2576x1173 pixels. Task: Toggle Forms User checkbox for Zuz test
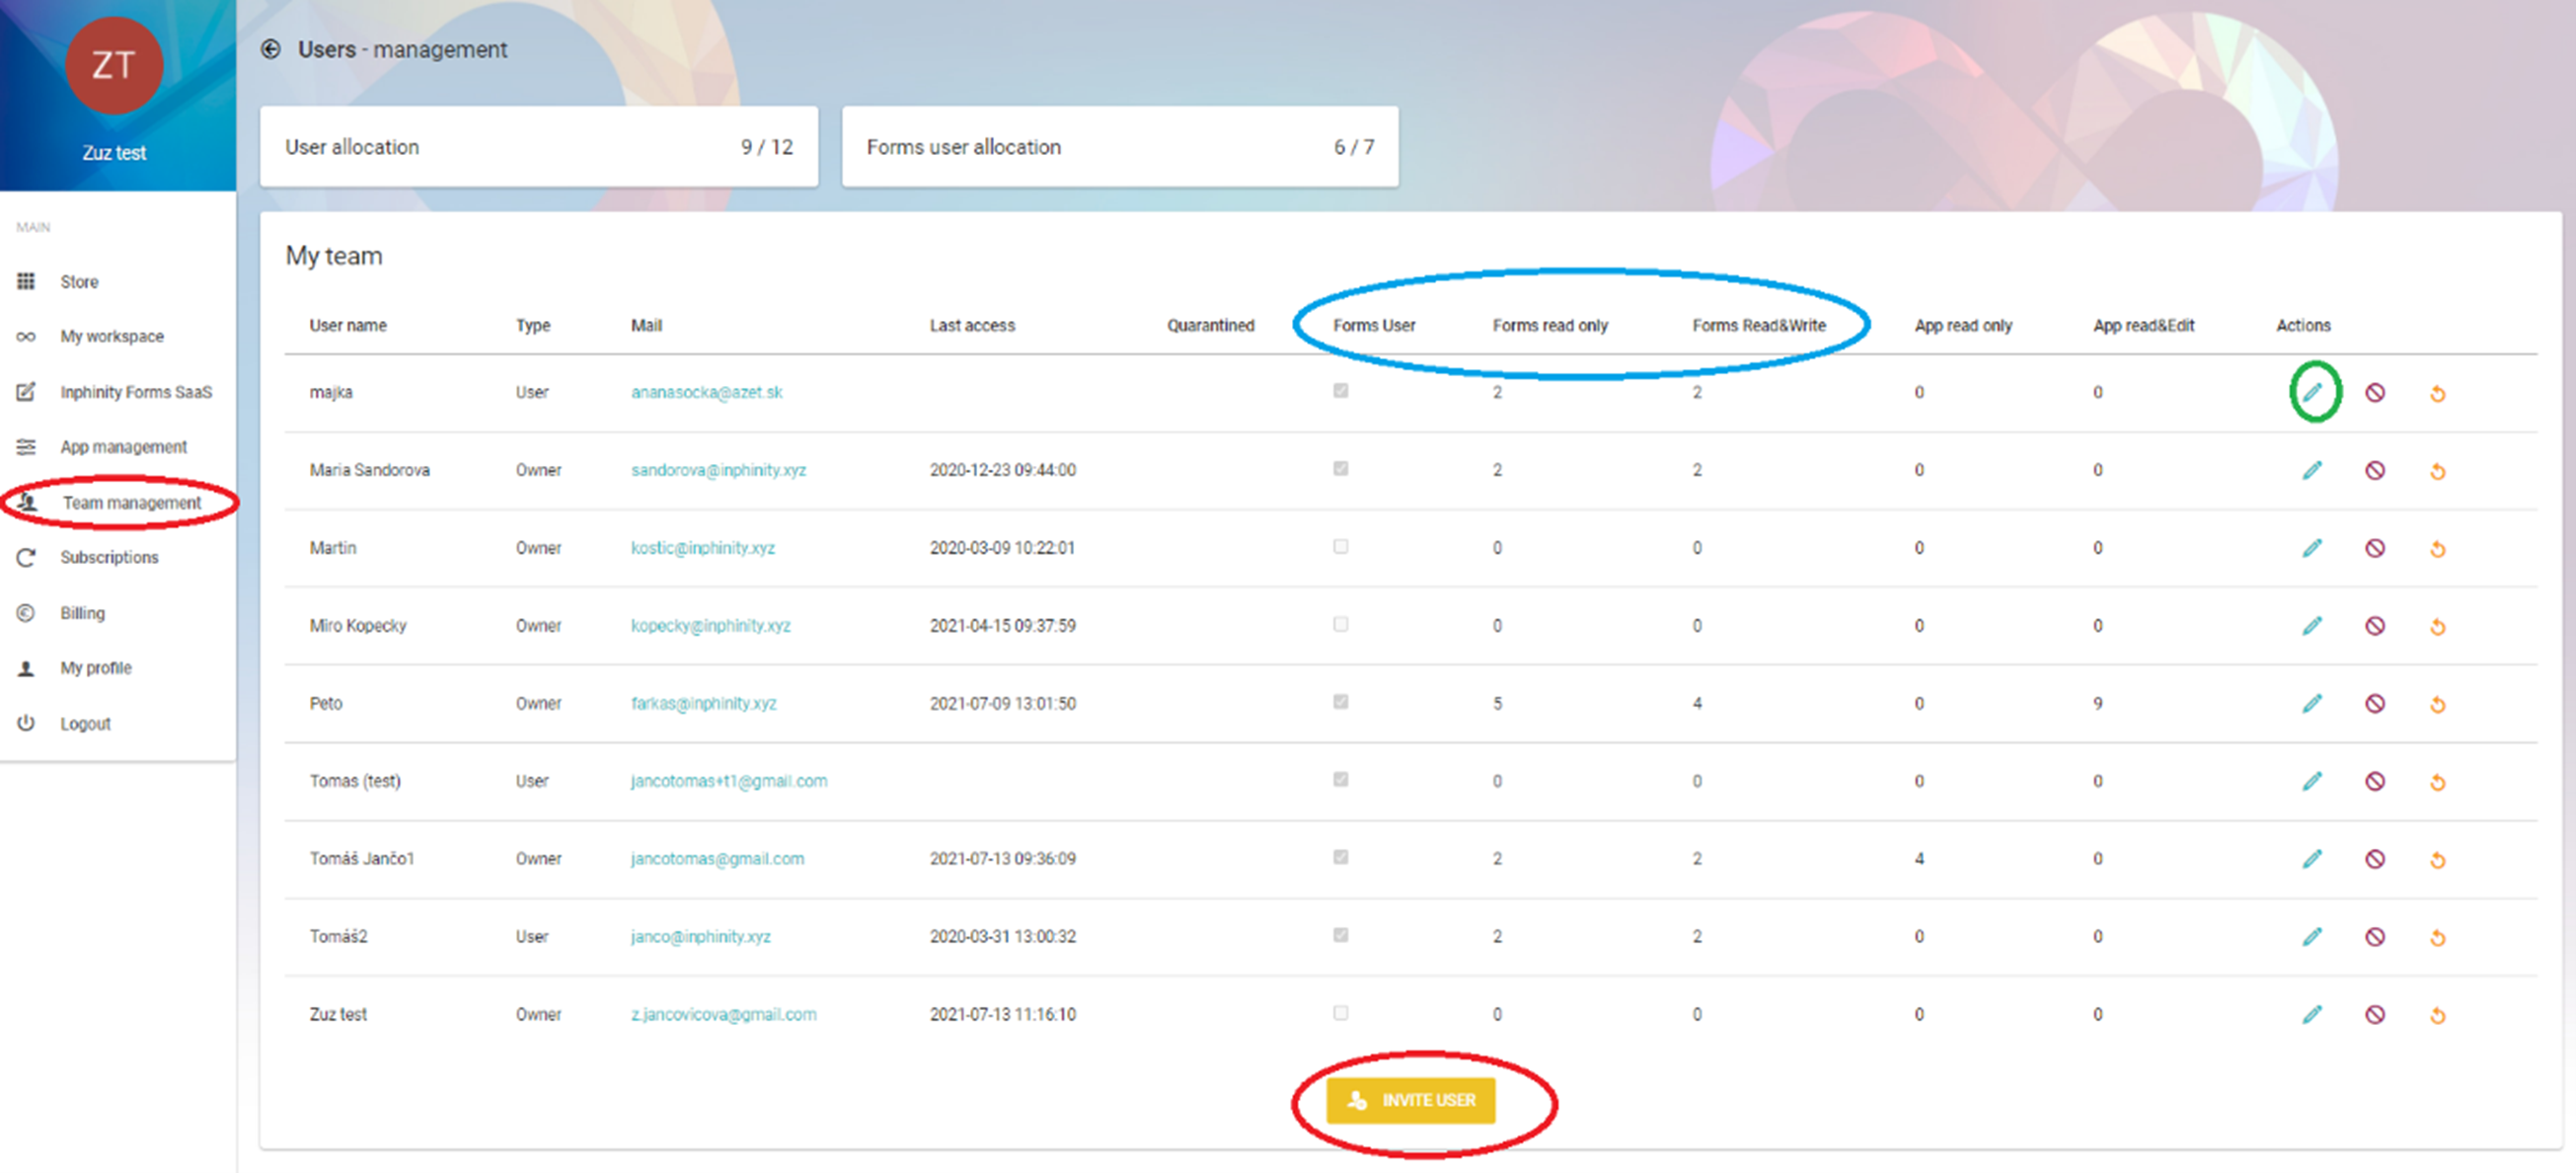click(x=1341, y=1013)
